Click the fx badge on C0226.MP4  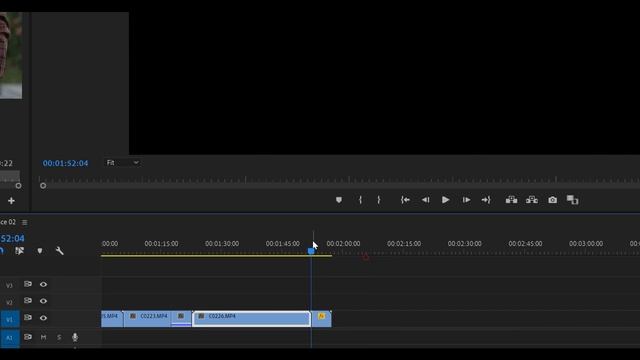pyautogui.click(x=201, y=316)
